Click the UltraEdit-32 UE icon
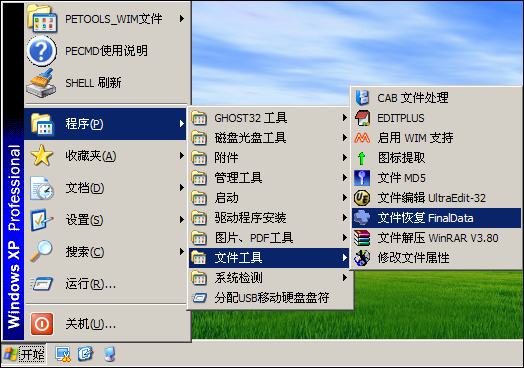Viewport: 524px width, 368px height. click(362, 198)
